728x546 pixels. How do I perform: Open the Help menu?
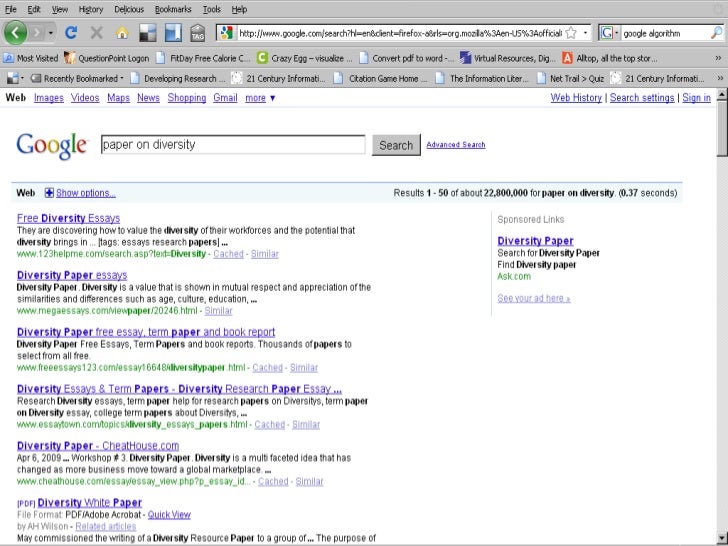(x=239, y=9)
